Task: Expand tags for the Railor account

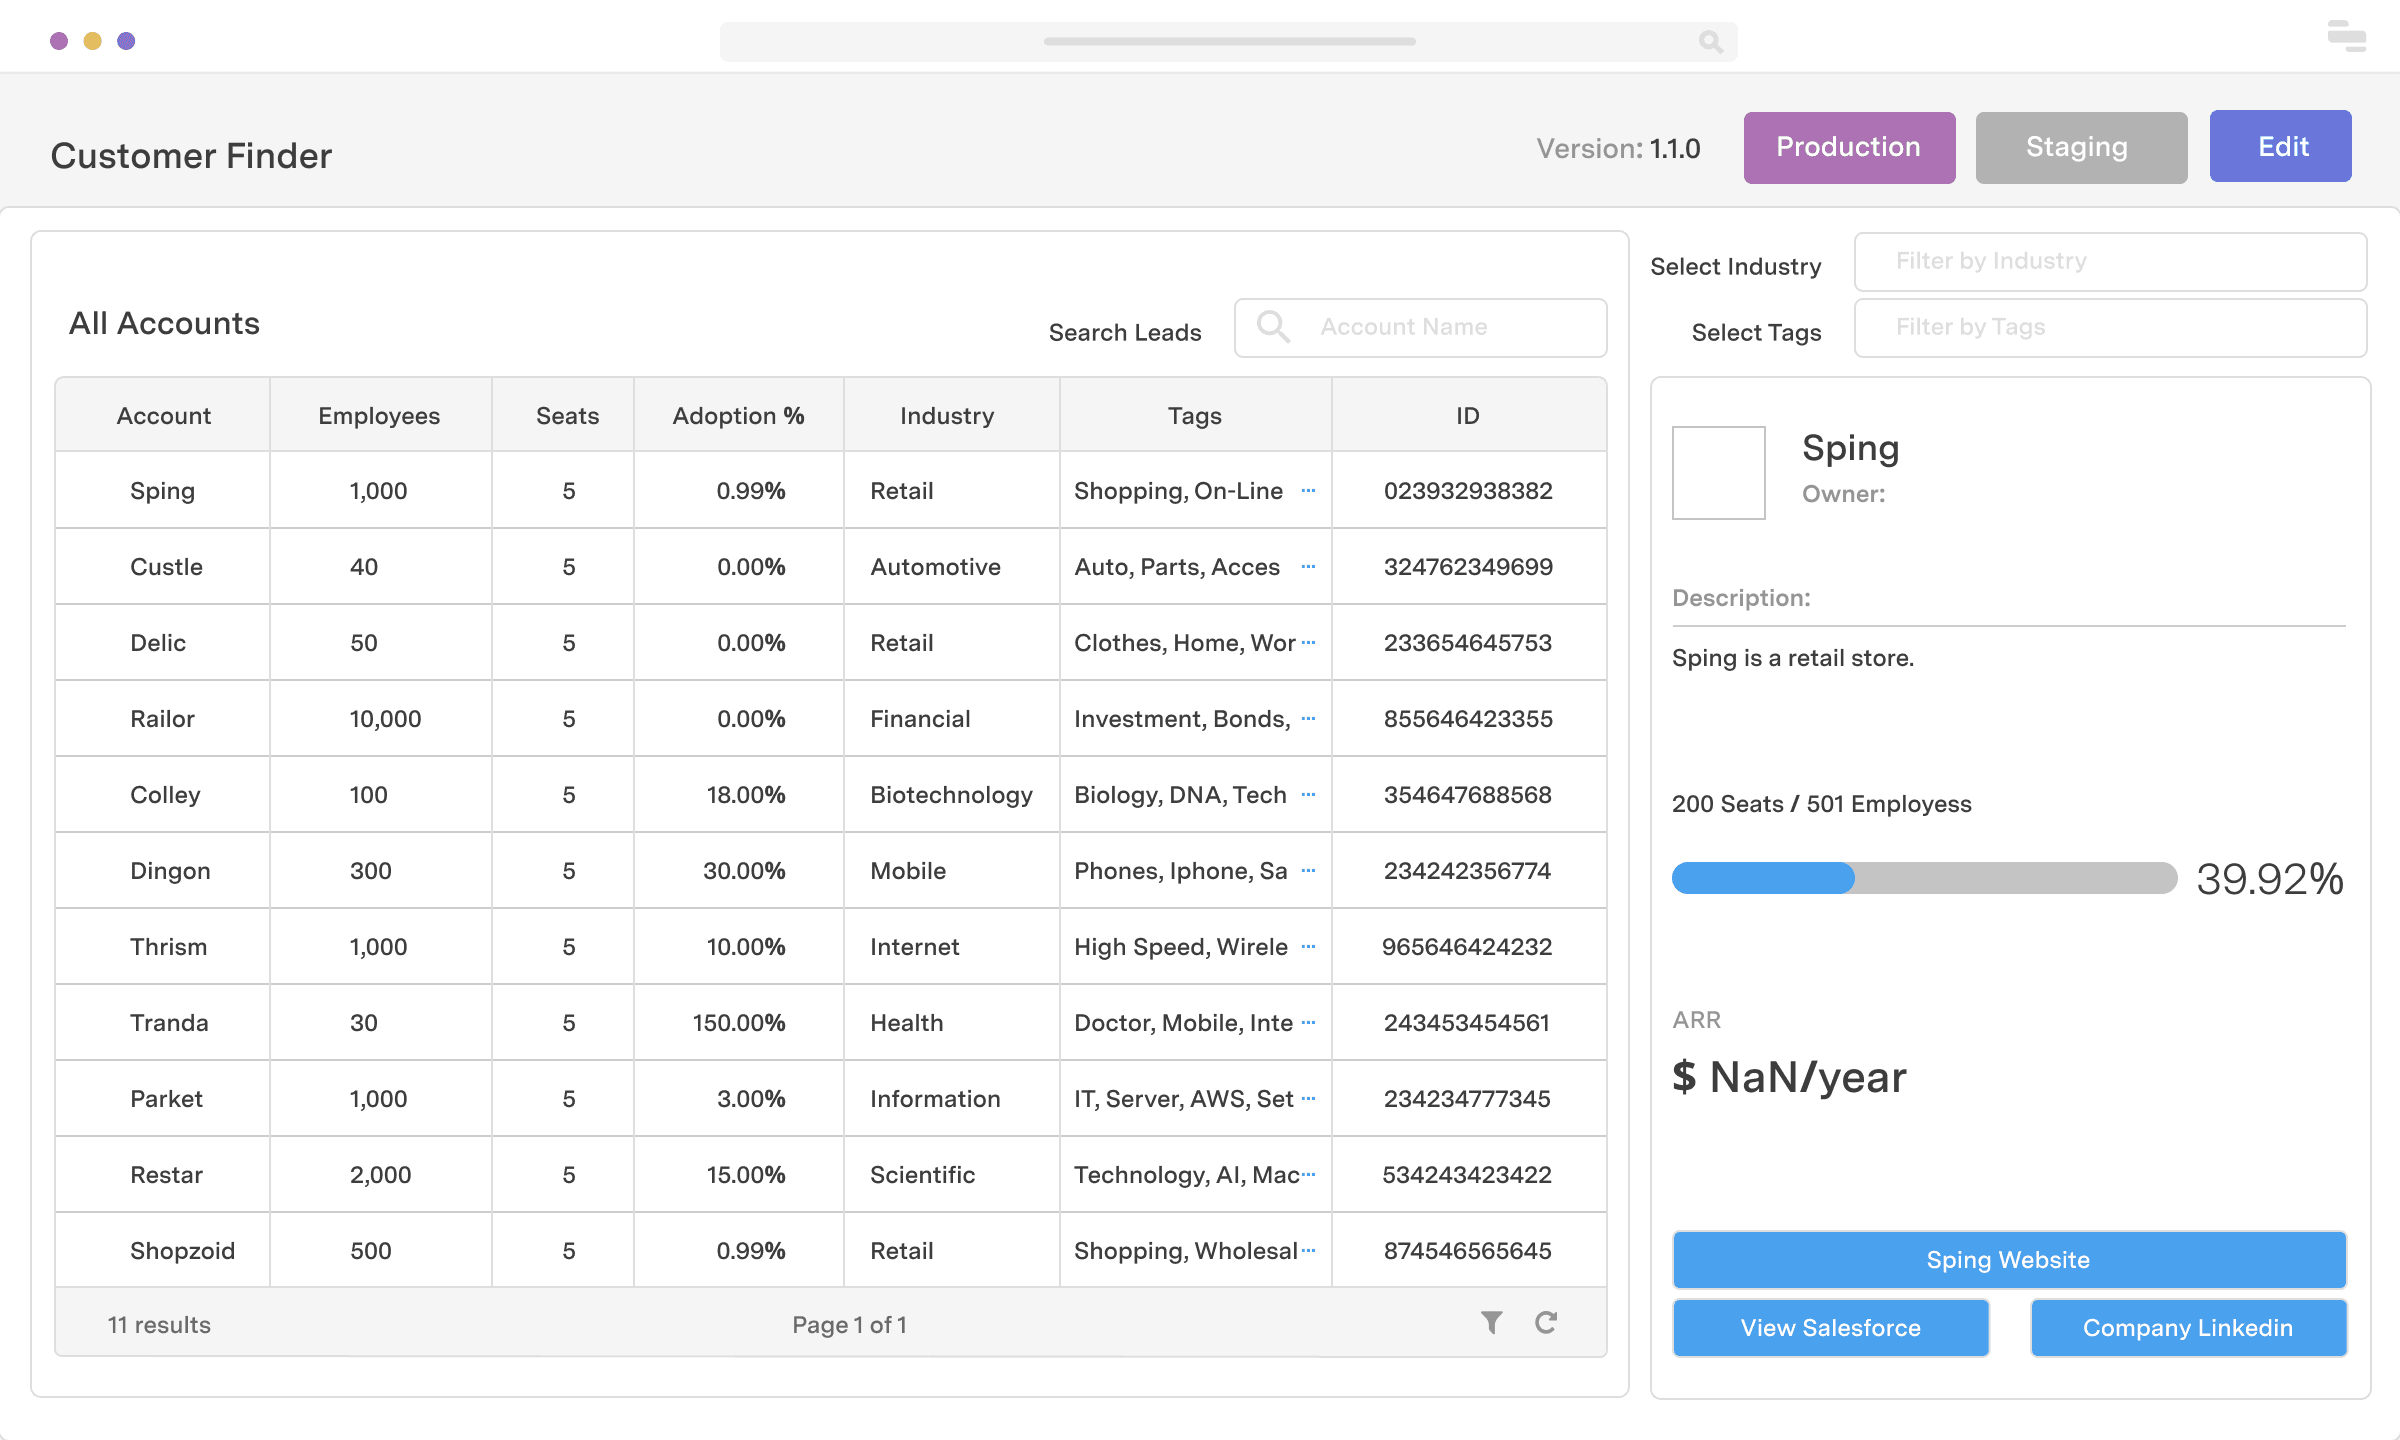Action: coord(1310,718)
